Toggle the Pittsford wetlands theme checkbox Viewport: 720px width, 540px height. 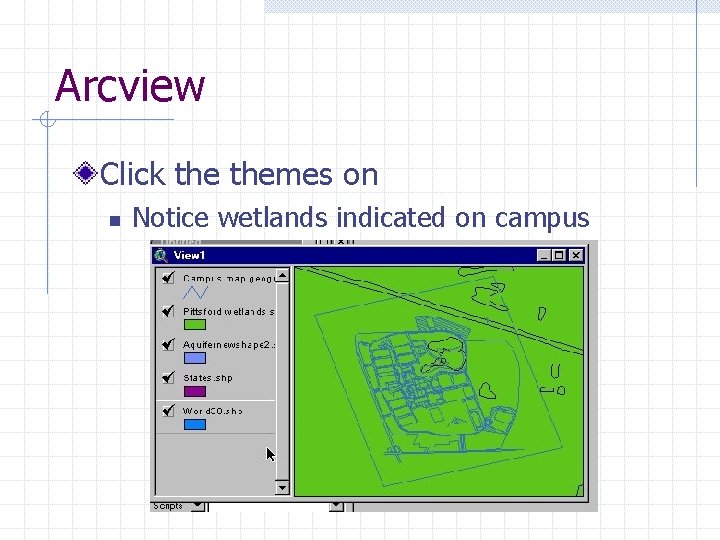click(169, 311)
